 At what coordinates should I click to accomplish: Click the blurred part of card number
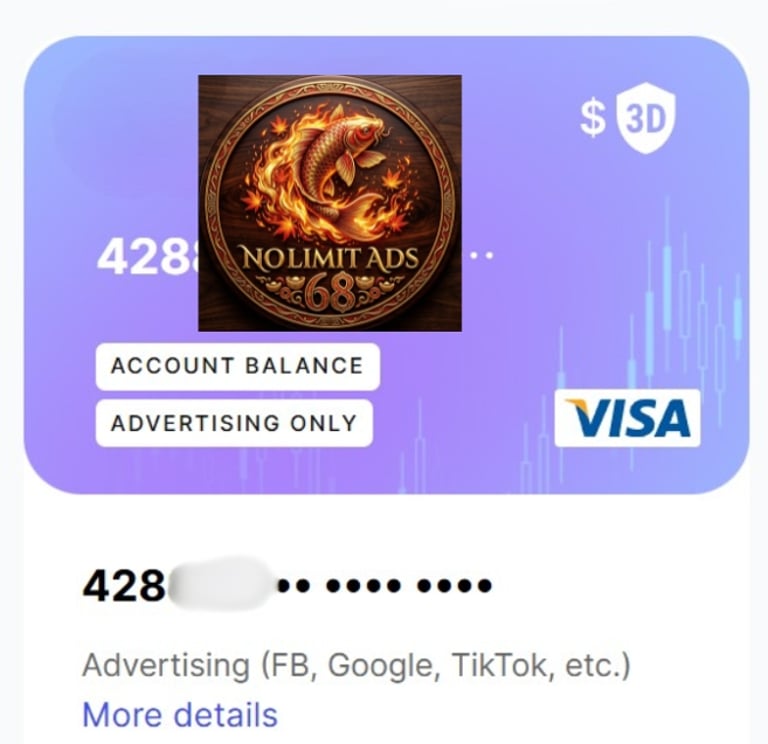coord(220,584)
